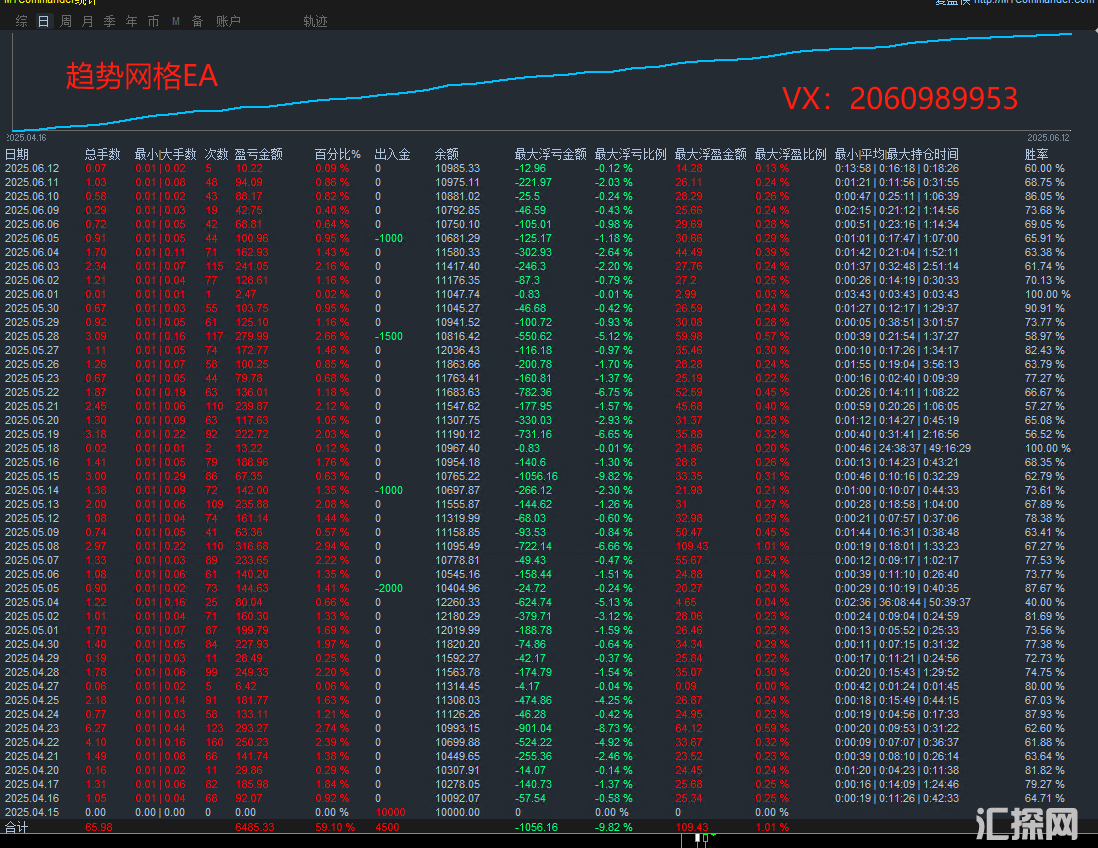Viewport: 1098px width, 848px height.
Task: Click the 最大浮亏金额 column header
Action: (x=550, y=154)
